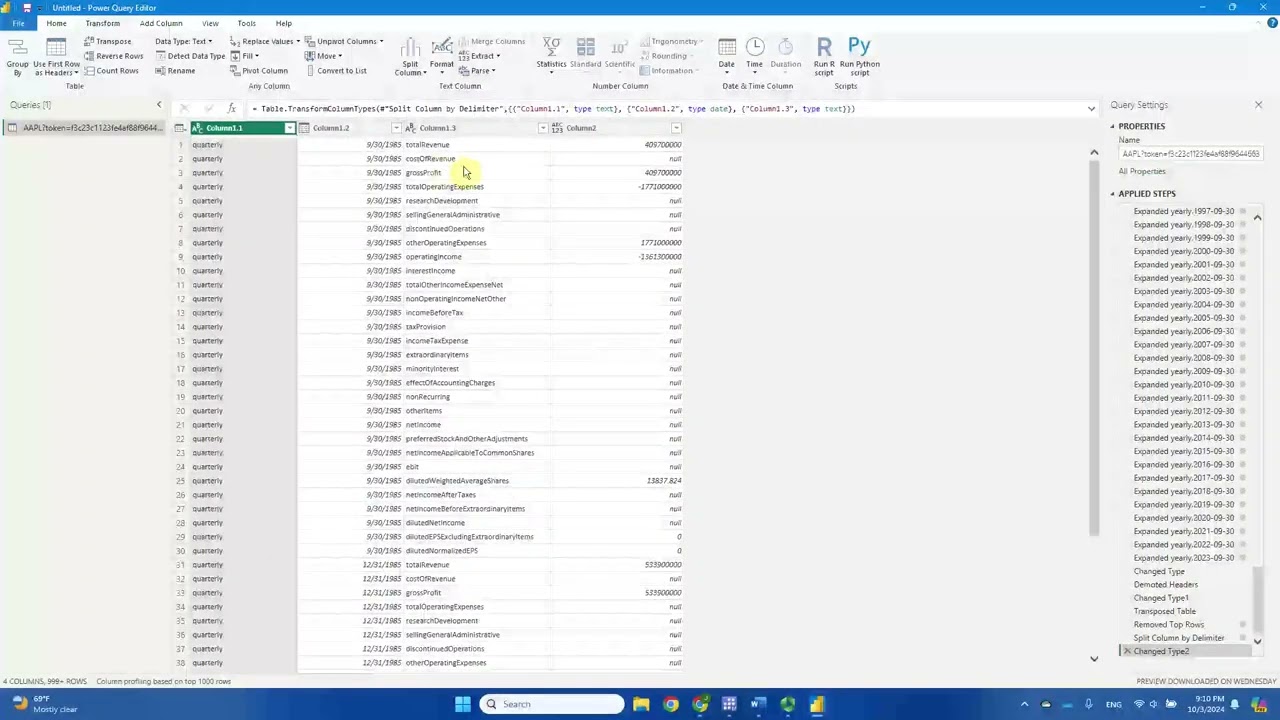Open the Extract dropdown
The height and width of the screenshot is (720, 1280).
[x=479, y=56]
